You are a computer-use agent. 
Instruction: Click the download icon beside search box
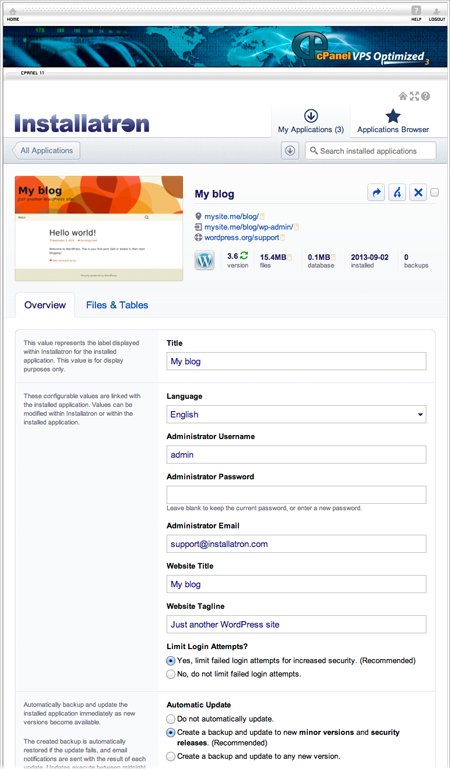click(290, 151)
